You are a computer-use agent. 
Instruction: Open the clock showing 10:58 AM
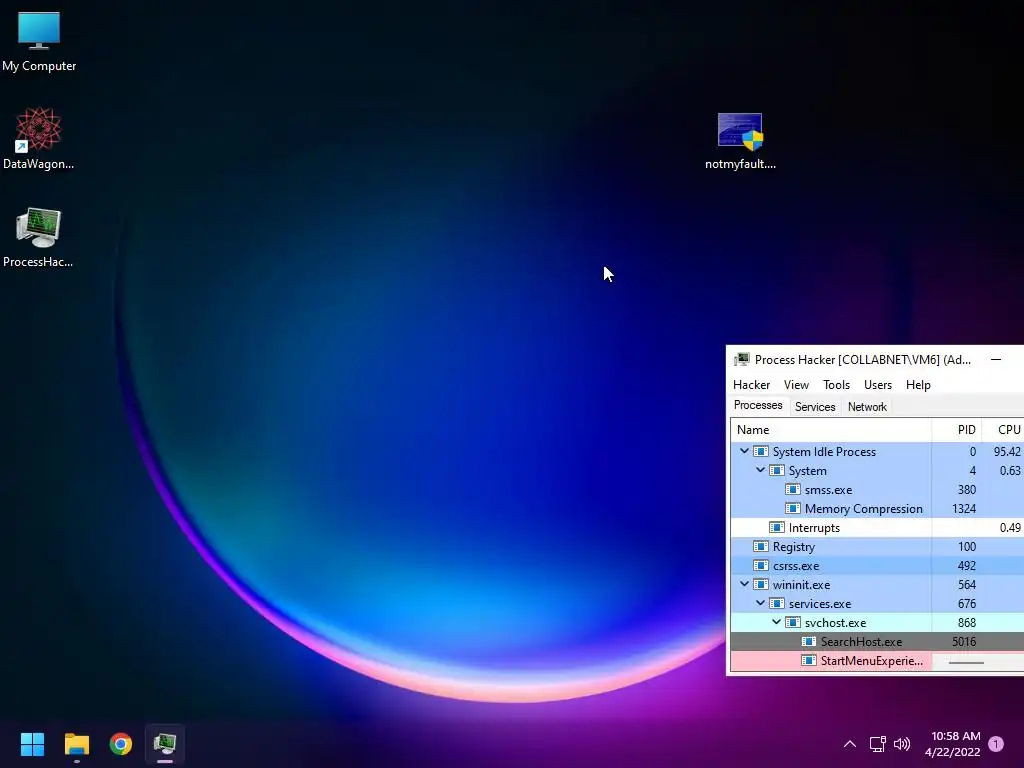953,744
